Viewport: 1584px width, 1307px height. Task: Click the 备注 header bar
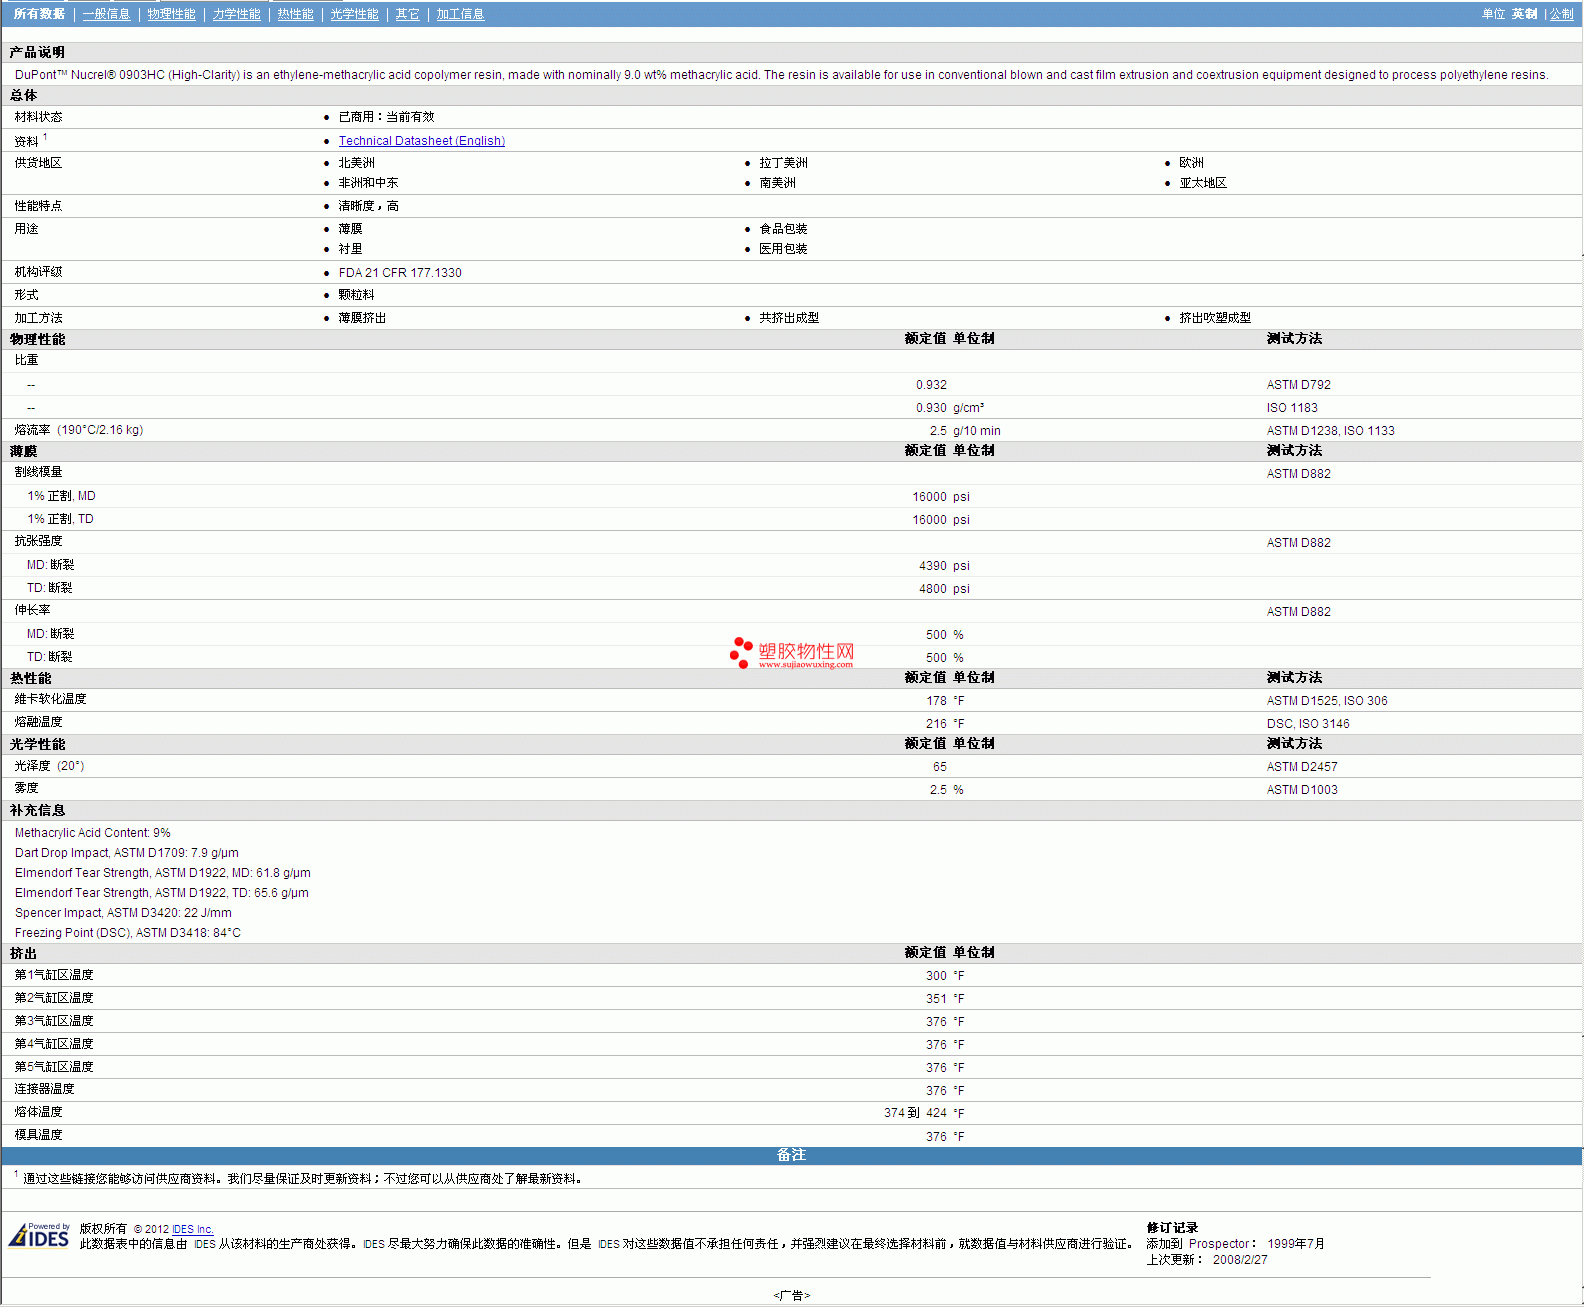(791, 1155)
